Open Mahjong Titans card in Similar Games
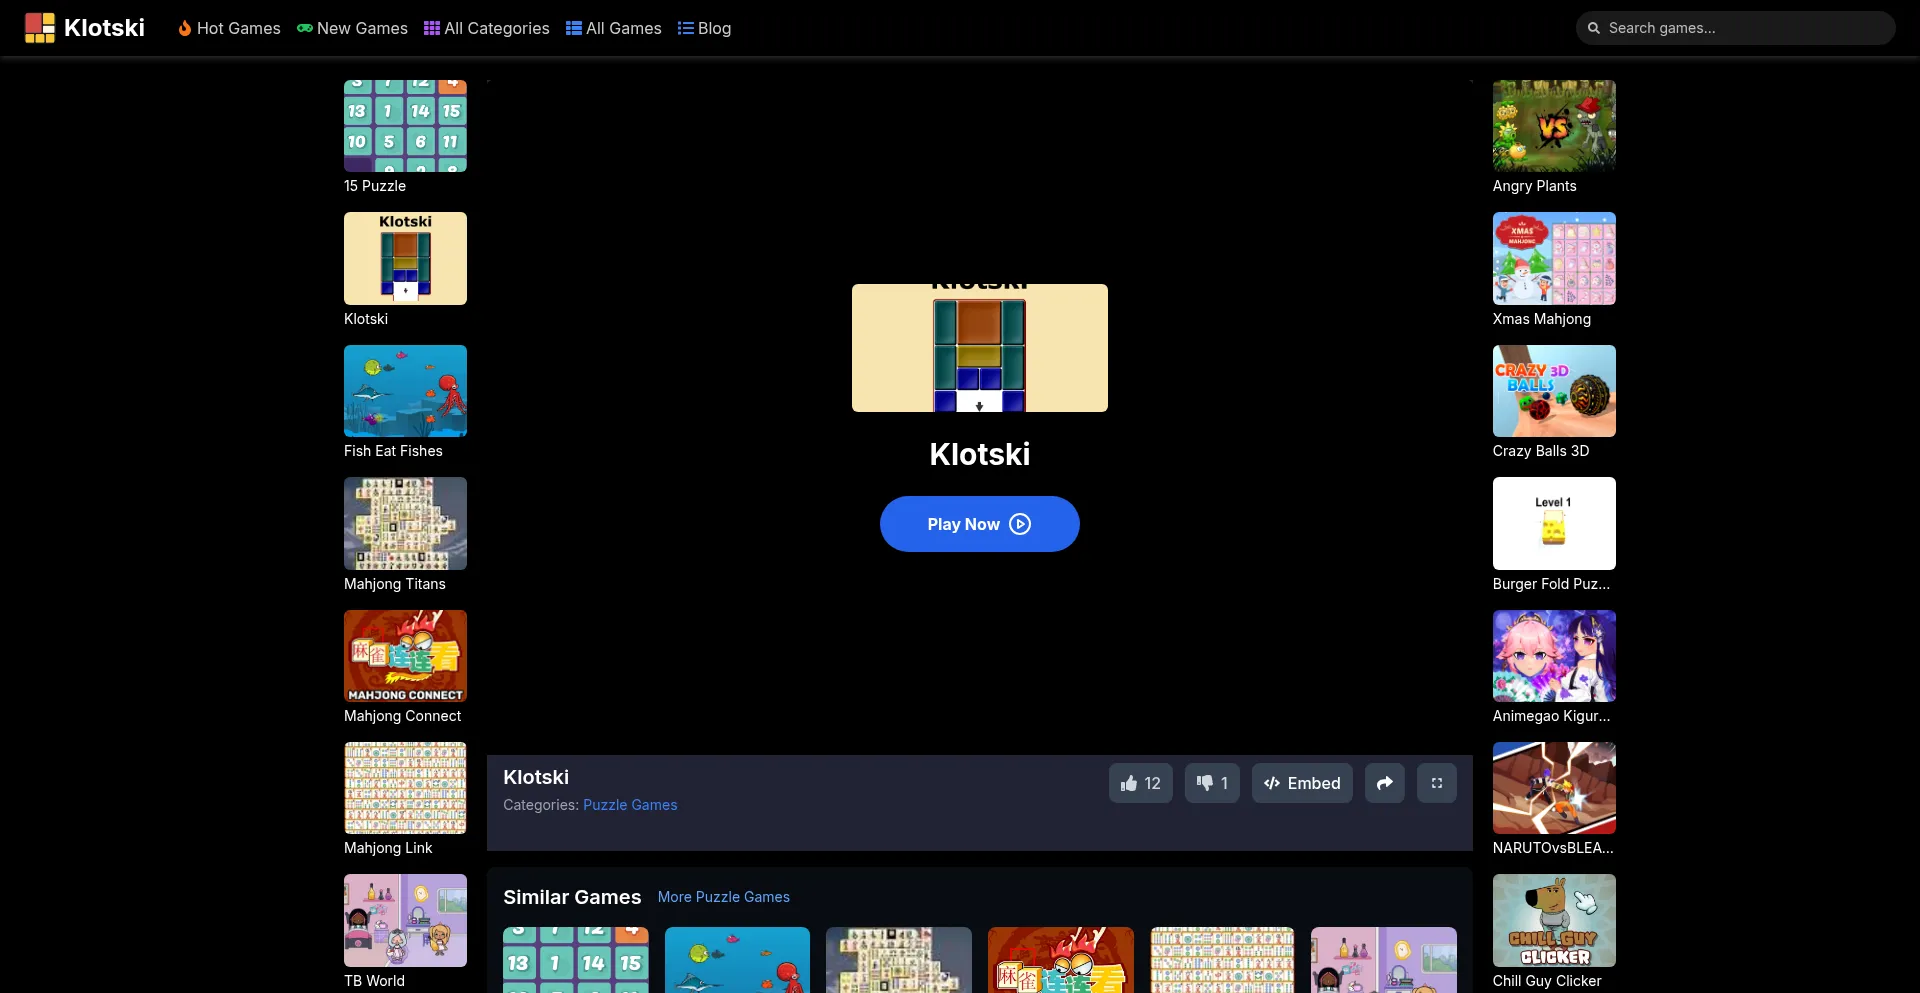This screenshot has height=993, width=1920. coord(899,960)
